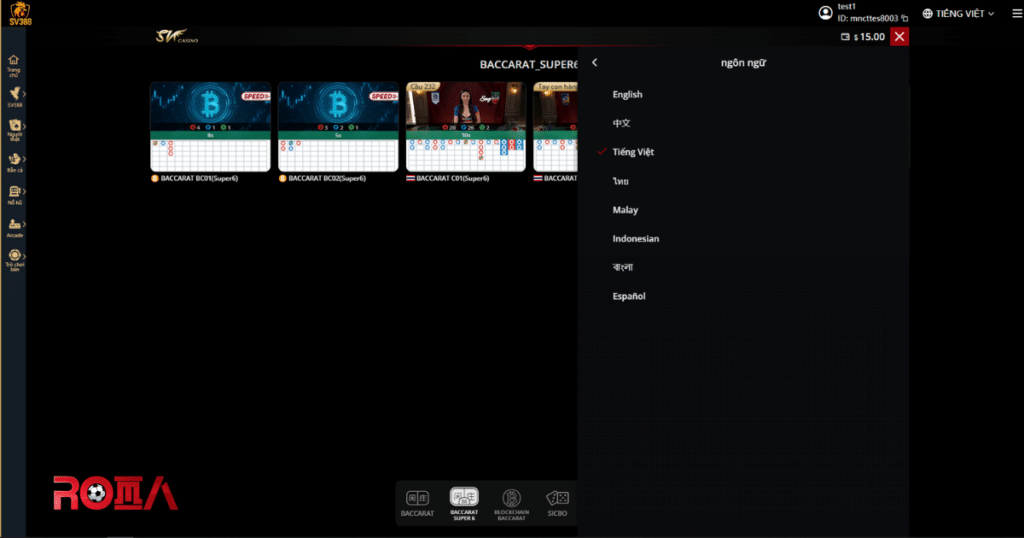Open the hamburger menu at top right
Screen dimensions: 1024x538
1017,13
